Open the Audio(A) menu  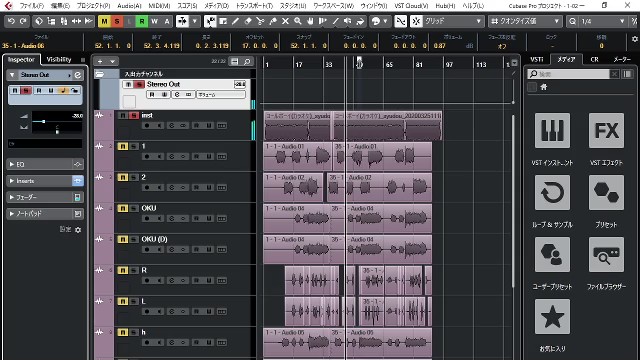(129, 6)
